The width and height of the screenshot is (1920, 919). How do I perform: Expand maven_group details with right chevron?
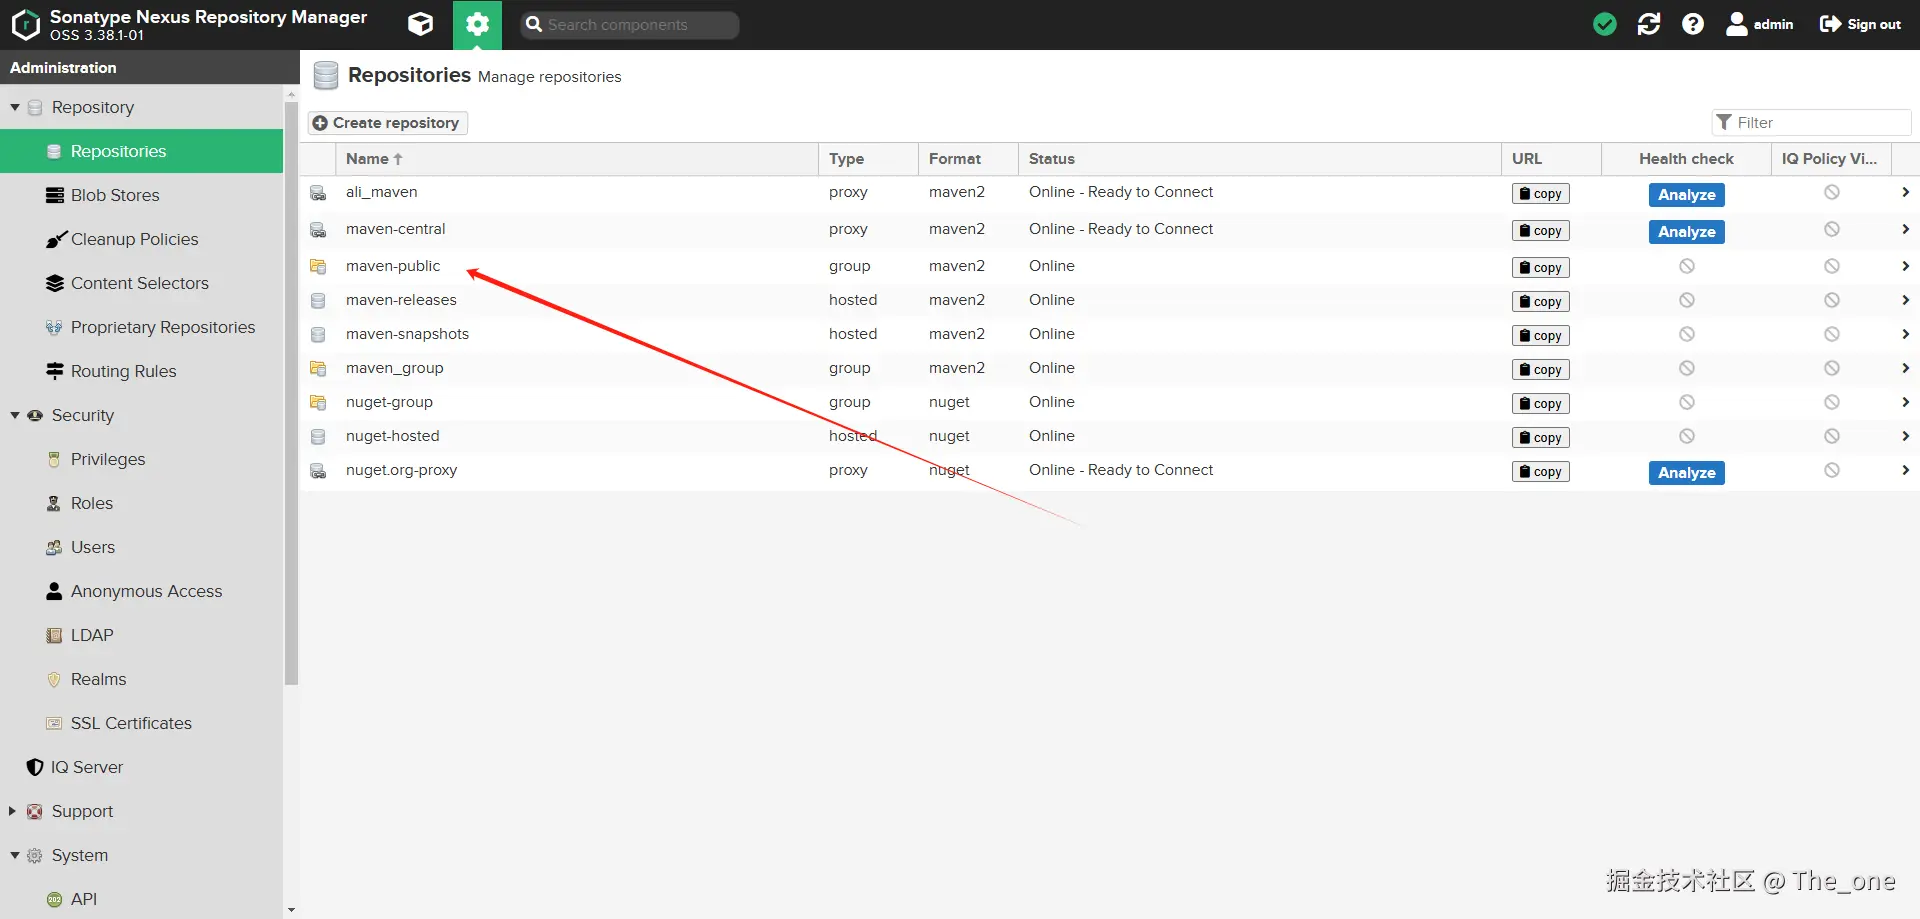(x=1905, y=368)
